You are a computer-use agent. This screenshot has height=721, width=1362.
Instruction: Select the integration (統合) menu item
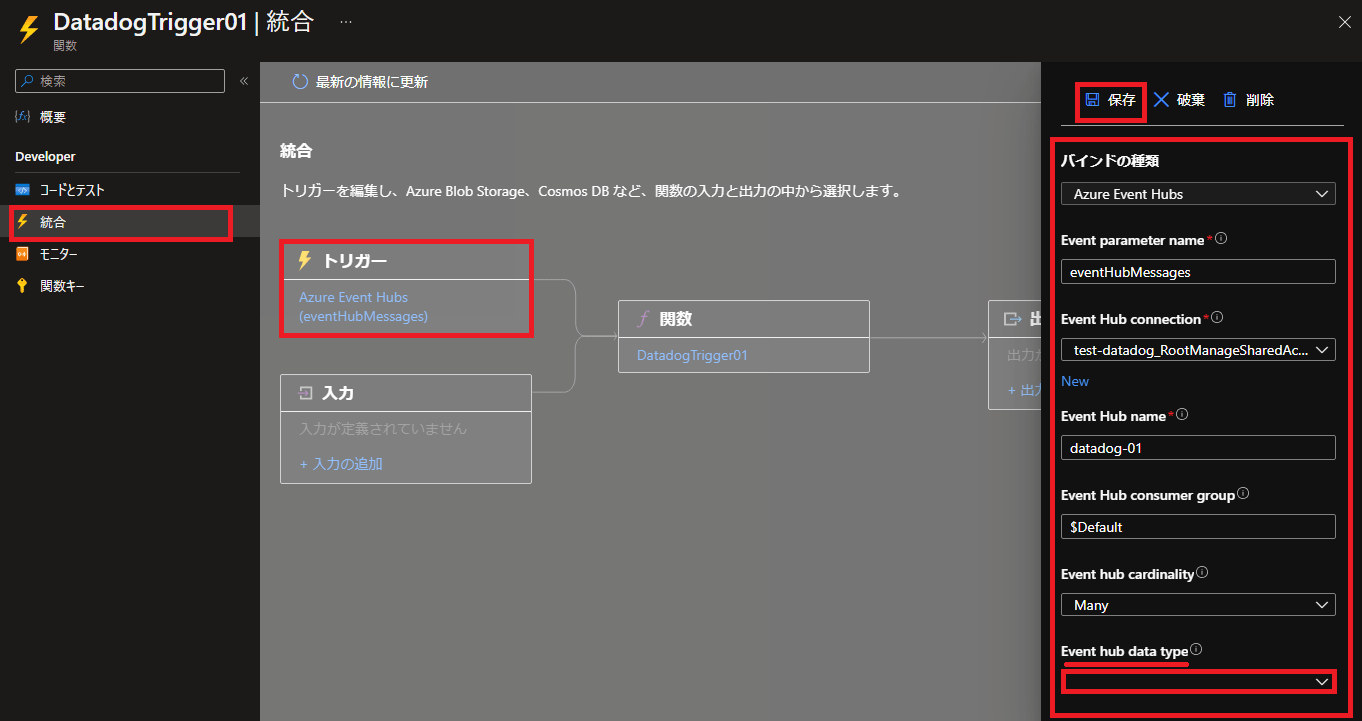[x=130, y=222]
